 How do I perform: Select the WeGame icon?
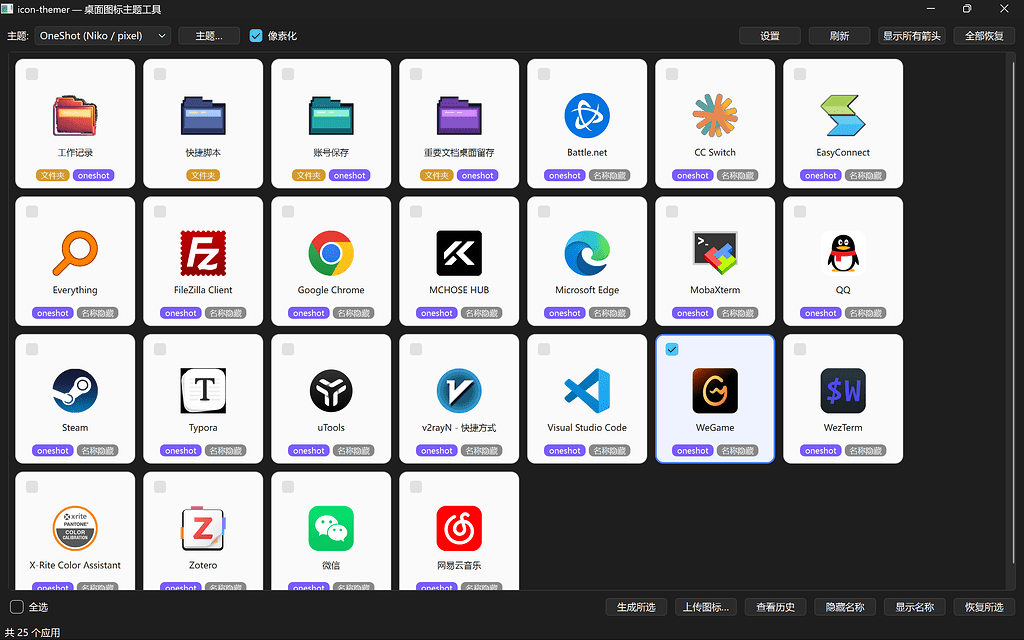715,391
